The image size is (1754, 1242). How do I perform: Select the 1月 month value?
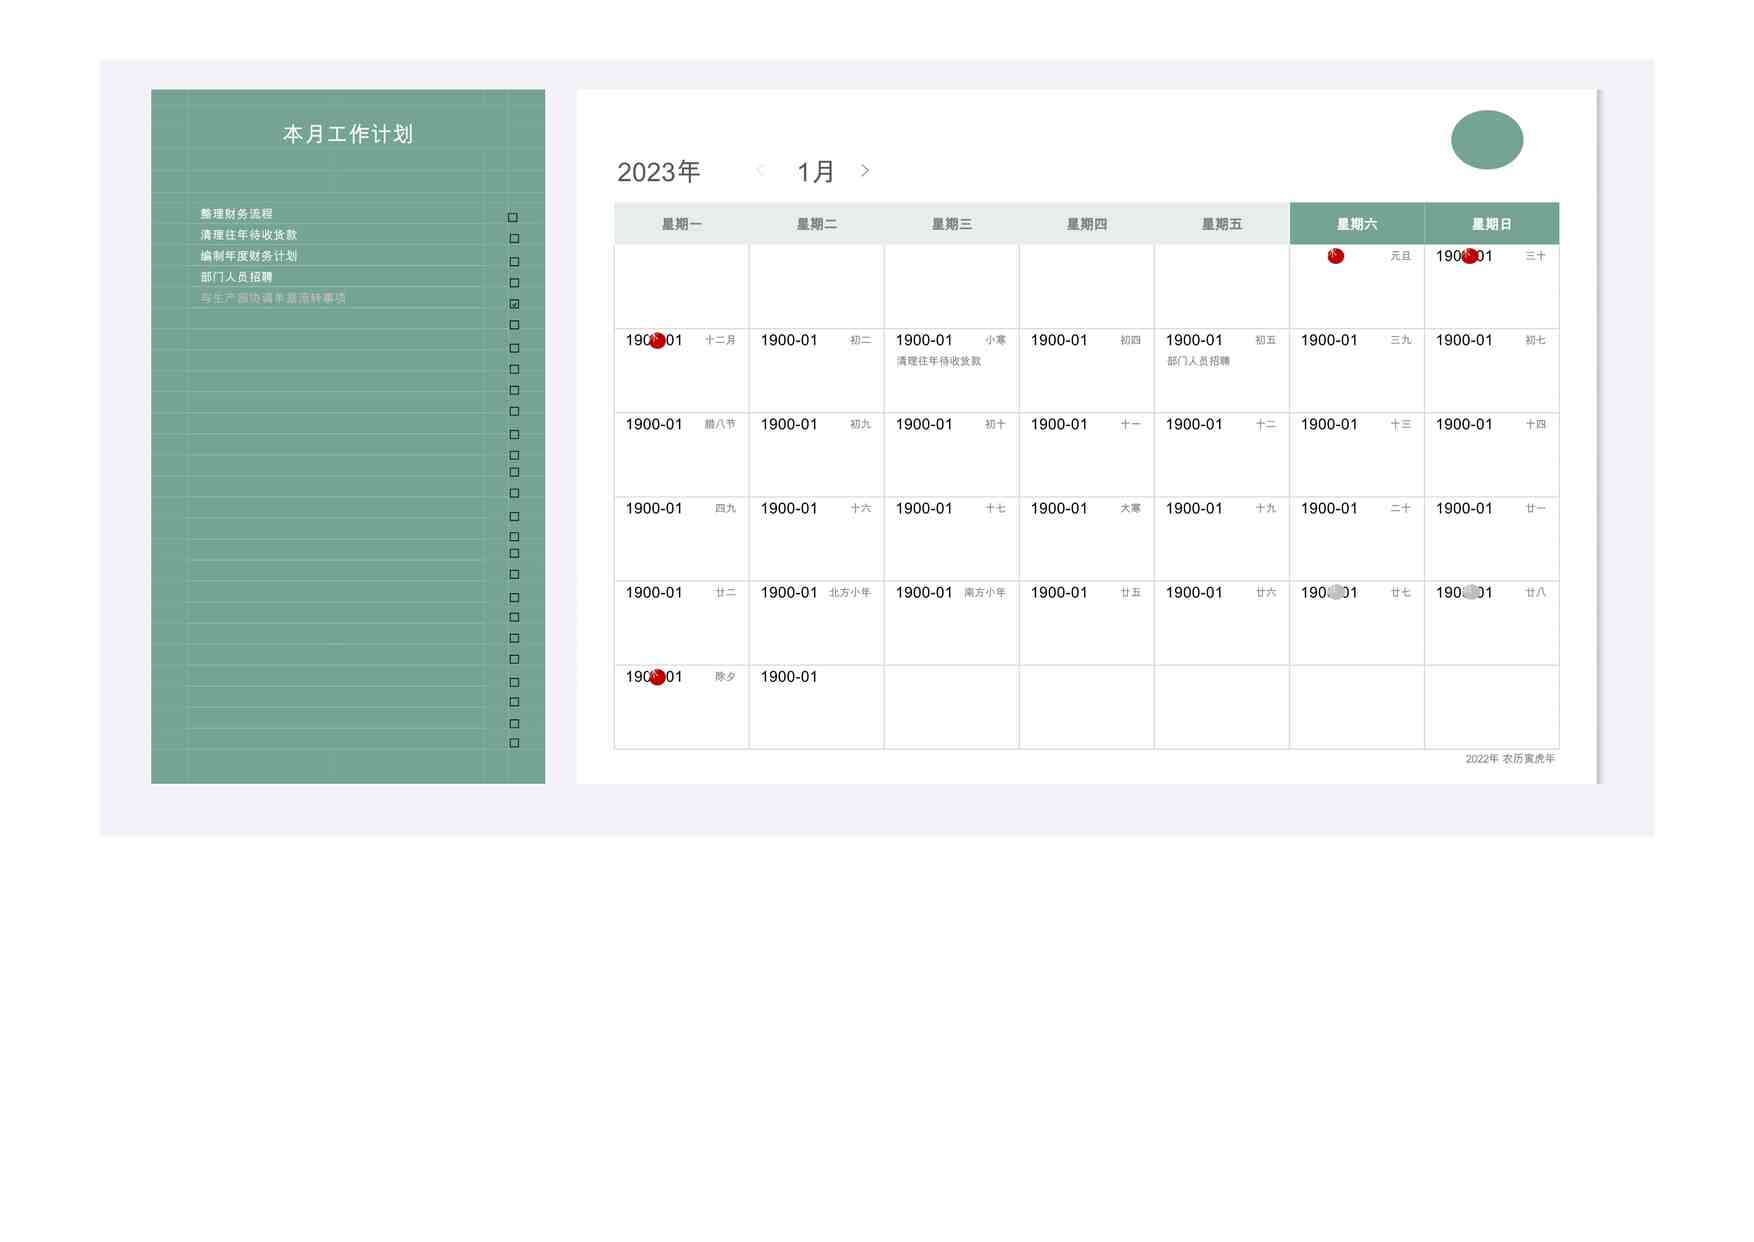pyautogui.click(x=815, y=172)
